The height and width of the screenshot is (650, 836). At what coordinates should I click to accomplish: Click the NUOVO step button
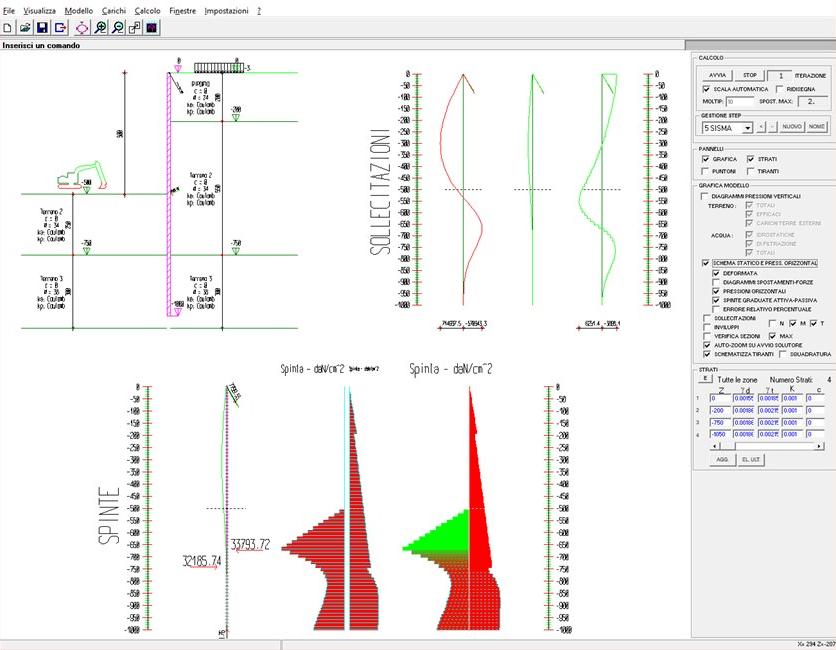click(x=792, y=128)
